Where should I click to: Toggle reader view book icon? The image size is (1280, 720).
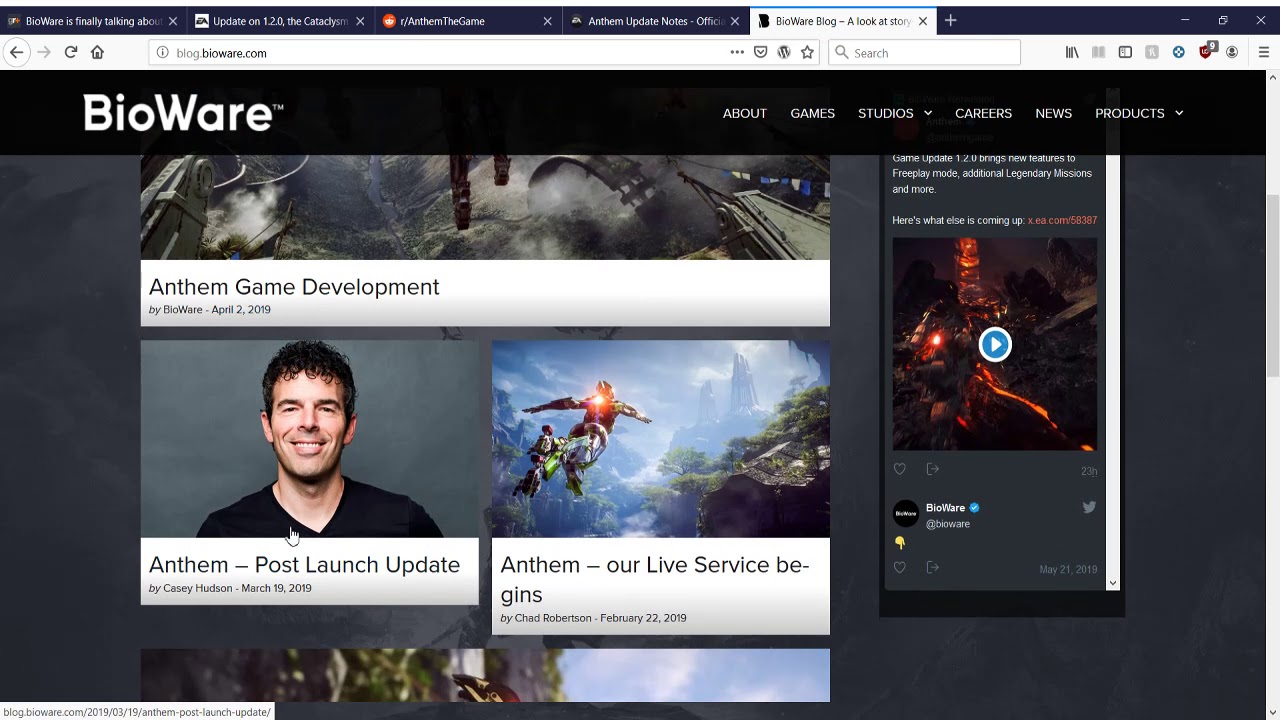(1098, 52)
